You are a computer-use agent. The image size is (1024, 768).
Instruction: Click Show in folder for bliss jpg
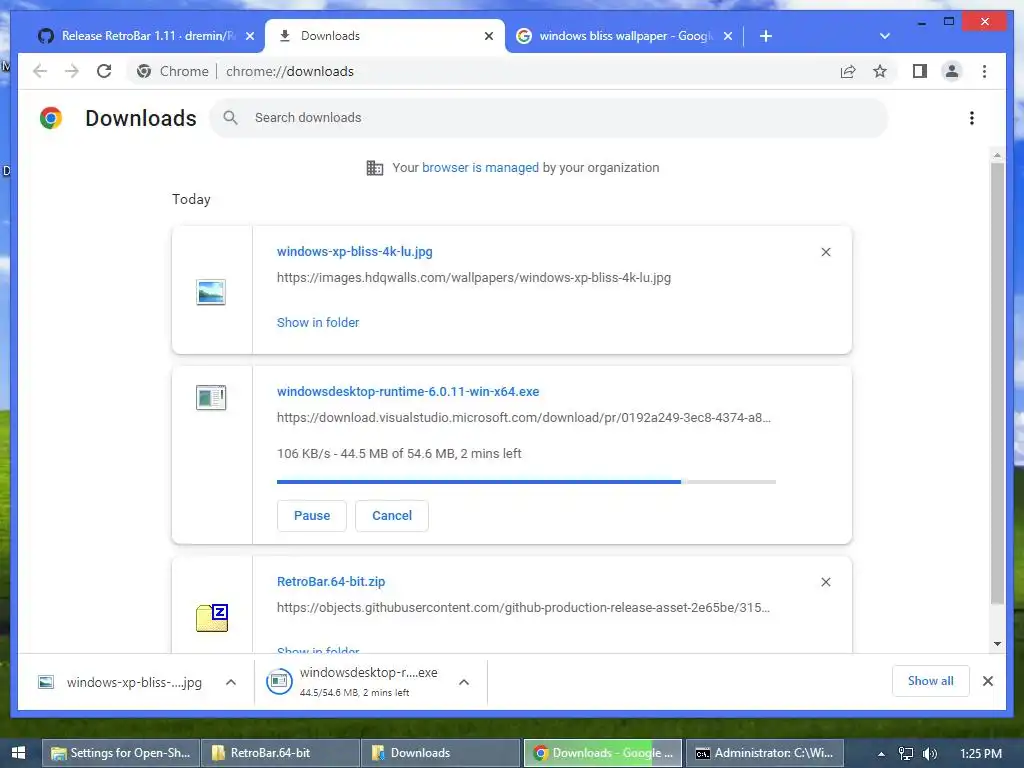318,323
